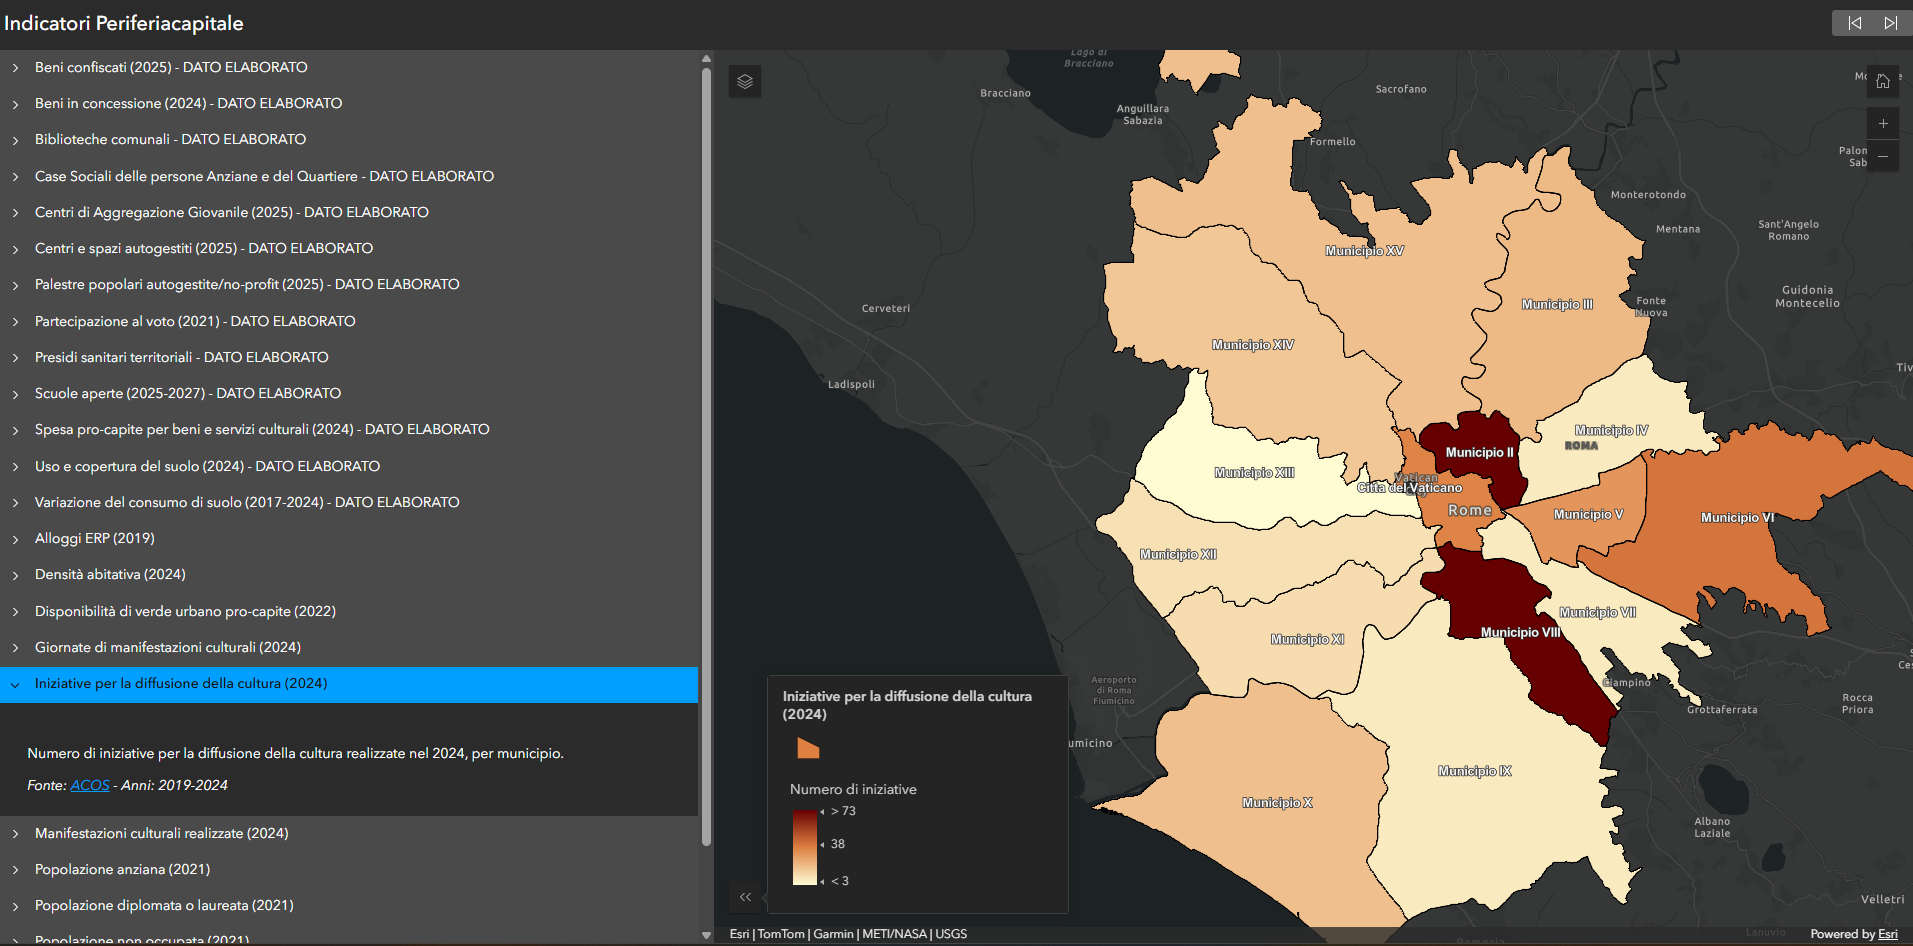Viewport: 1913px width, 946px height.
Task: Select Municipio XIII on the map
Action: pyautogui.click(x=1254, y=473)
